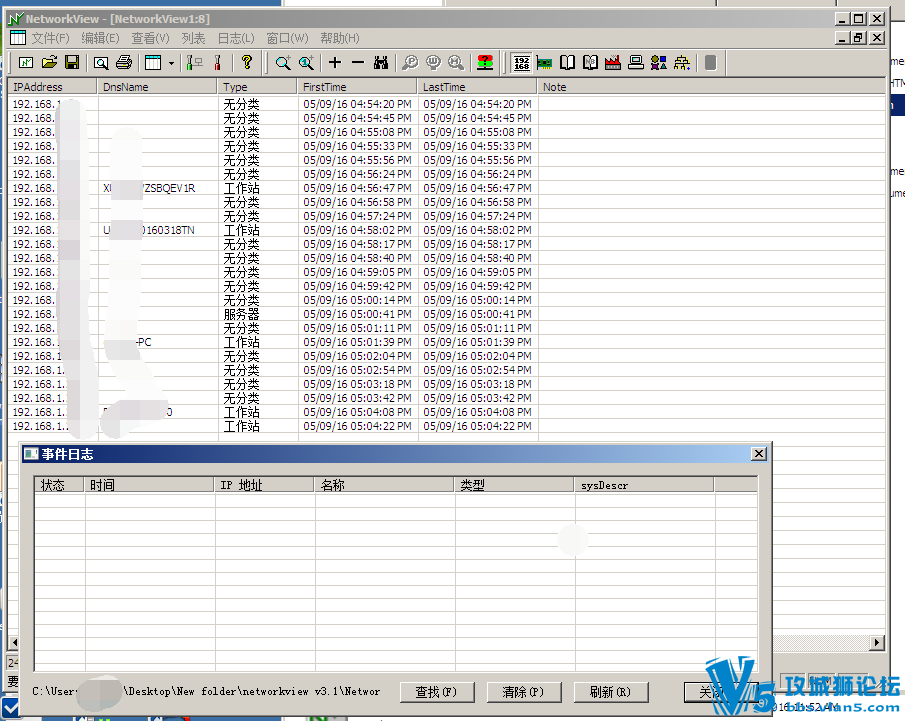Sort list by DnsName column header
Viewport: 905px width, 721px height.
157,87
